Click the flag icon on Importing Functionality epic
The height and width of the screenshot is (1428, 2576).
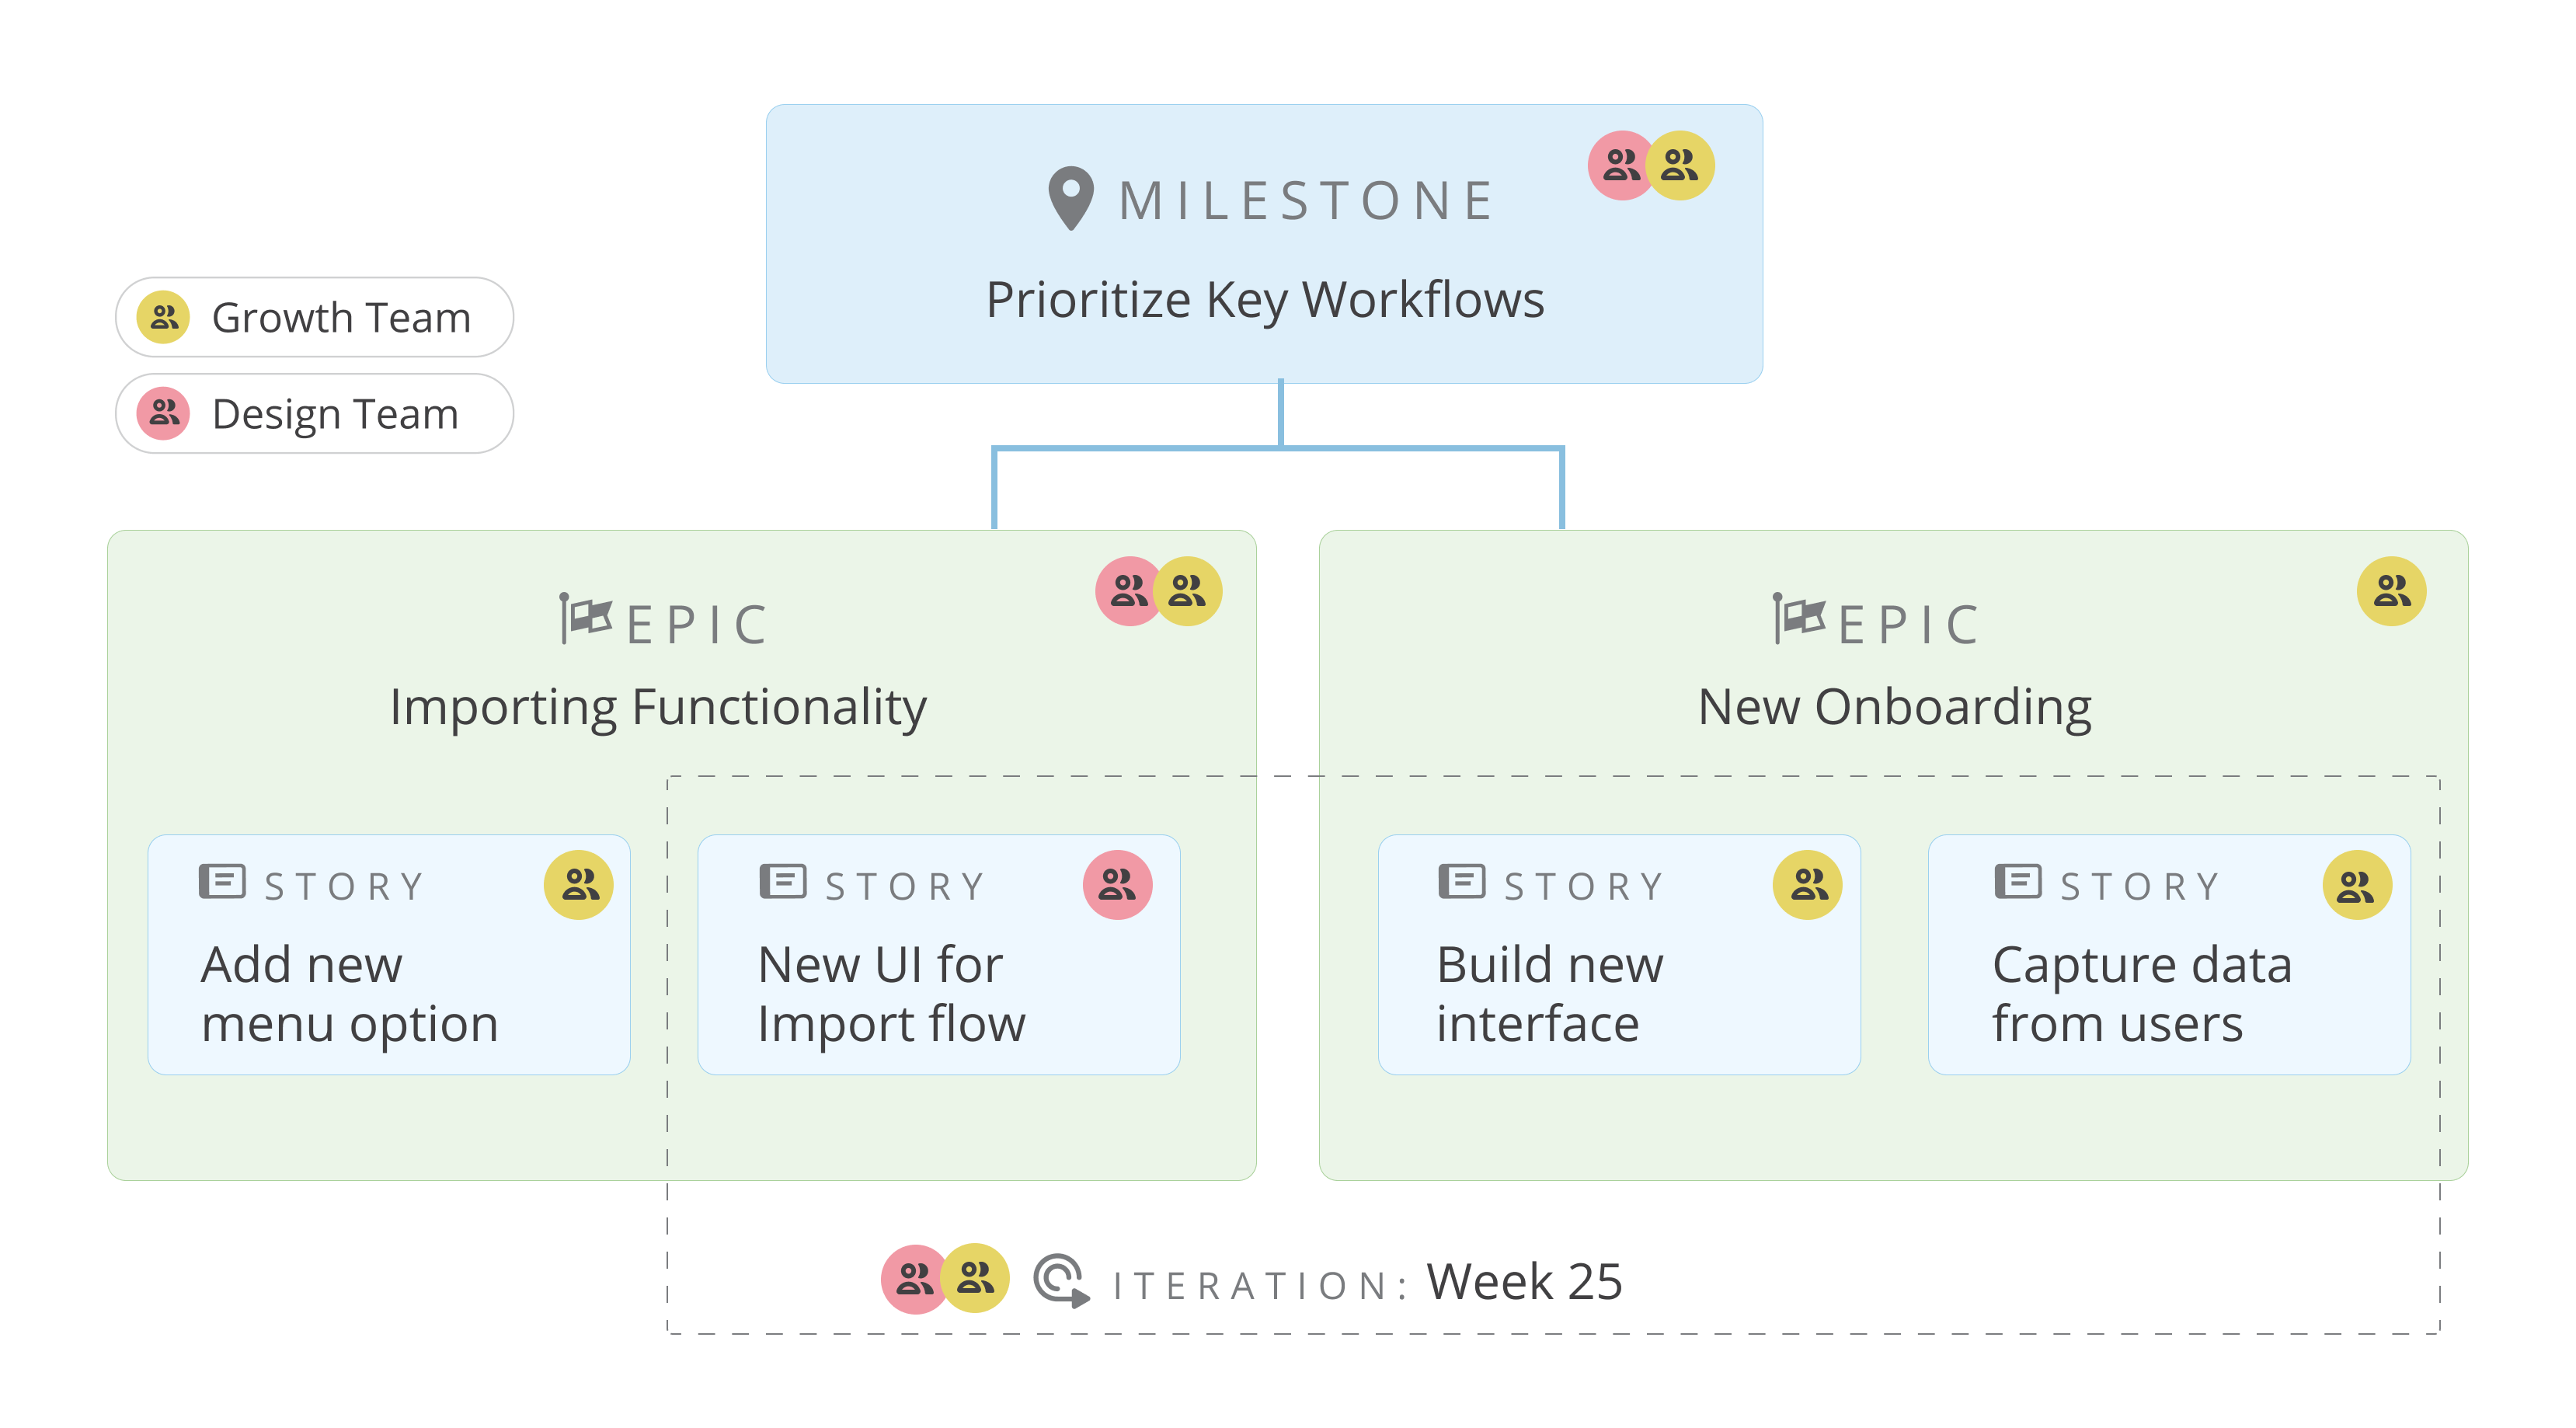(x=586, y=618)
